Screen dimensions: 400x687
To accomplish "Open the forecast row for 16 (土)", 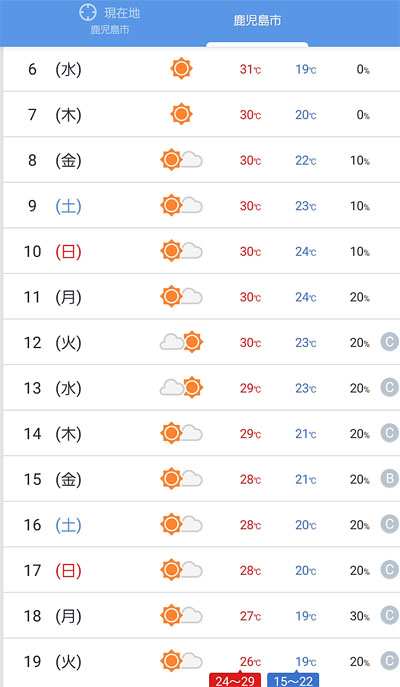I will [202, 524].
